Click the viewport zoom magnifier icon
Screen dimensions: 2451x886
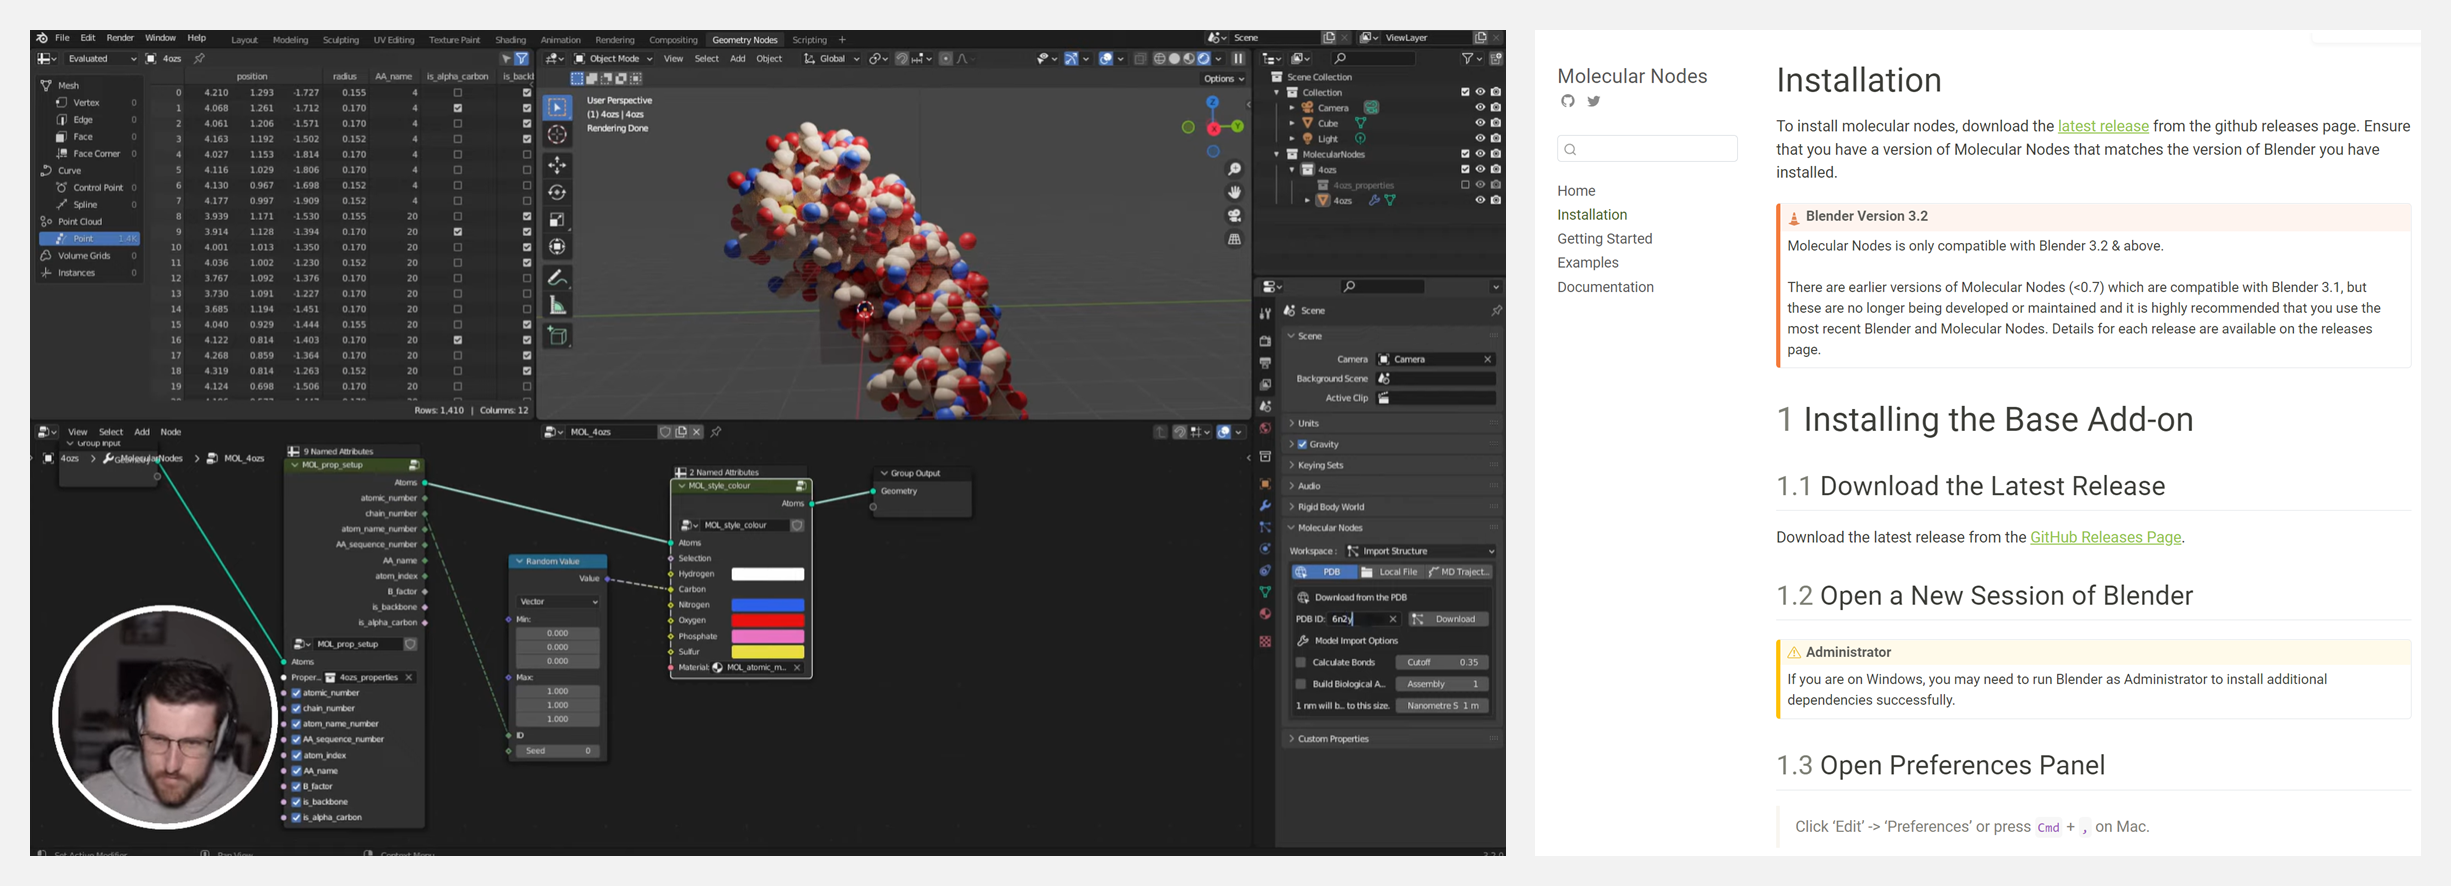[x=1235, y=169]
